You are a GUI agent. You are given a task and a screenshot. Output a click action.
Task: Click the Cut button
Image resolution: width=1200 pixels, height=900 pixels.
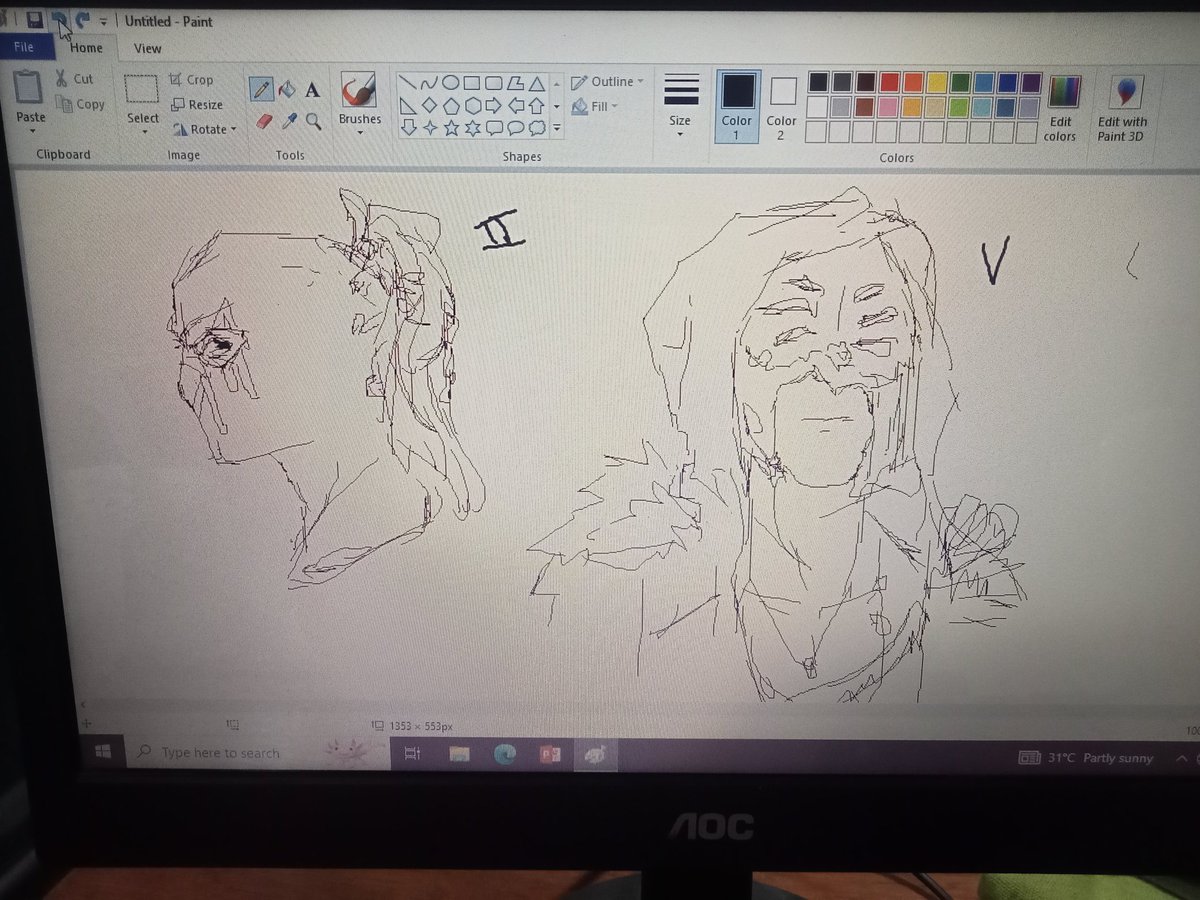74,79
